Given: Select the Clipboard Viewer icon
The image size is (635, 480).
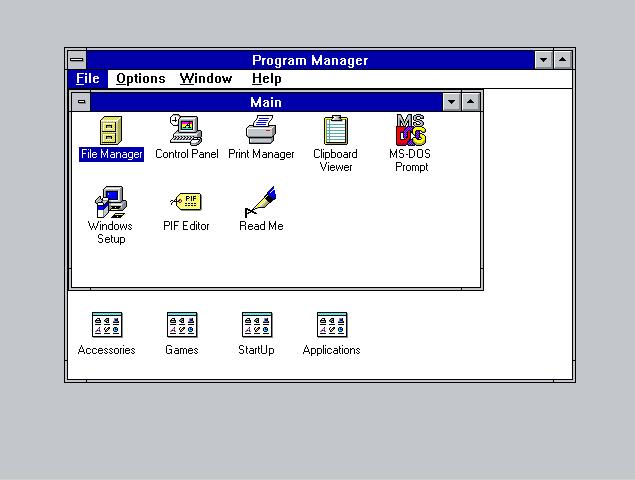Looking at the screenshot, I should [336, 130].
